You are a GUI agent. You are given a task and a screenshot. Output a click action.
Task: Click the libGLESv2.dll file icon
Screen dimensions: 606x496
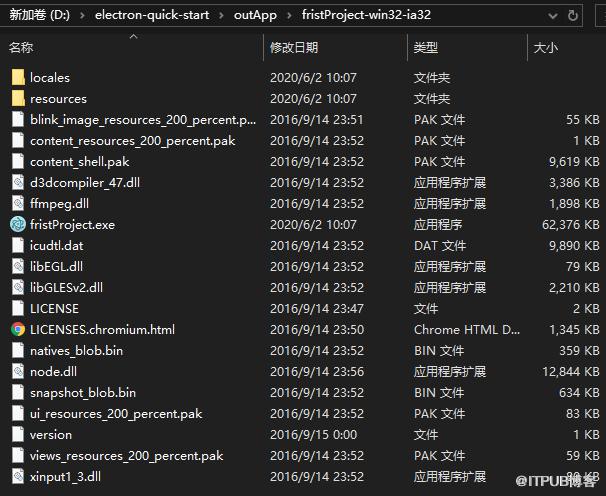click(x=18, y=287)
